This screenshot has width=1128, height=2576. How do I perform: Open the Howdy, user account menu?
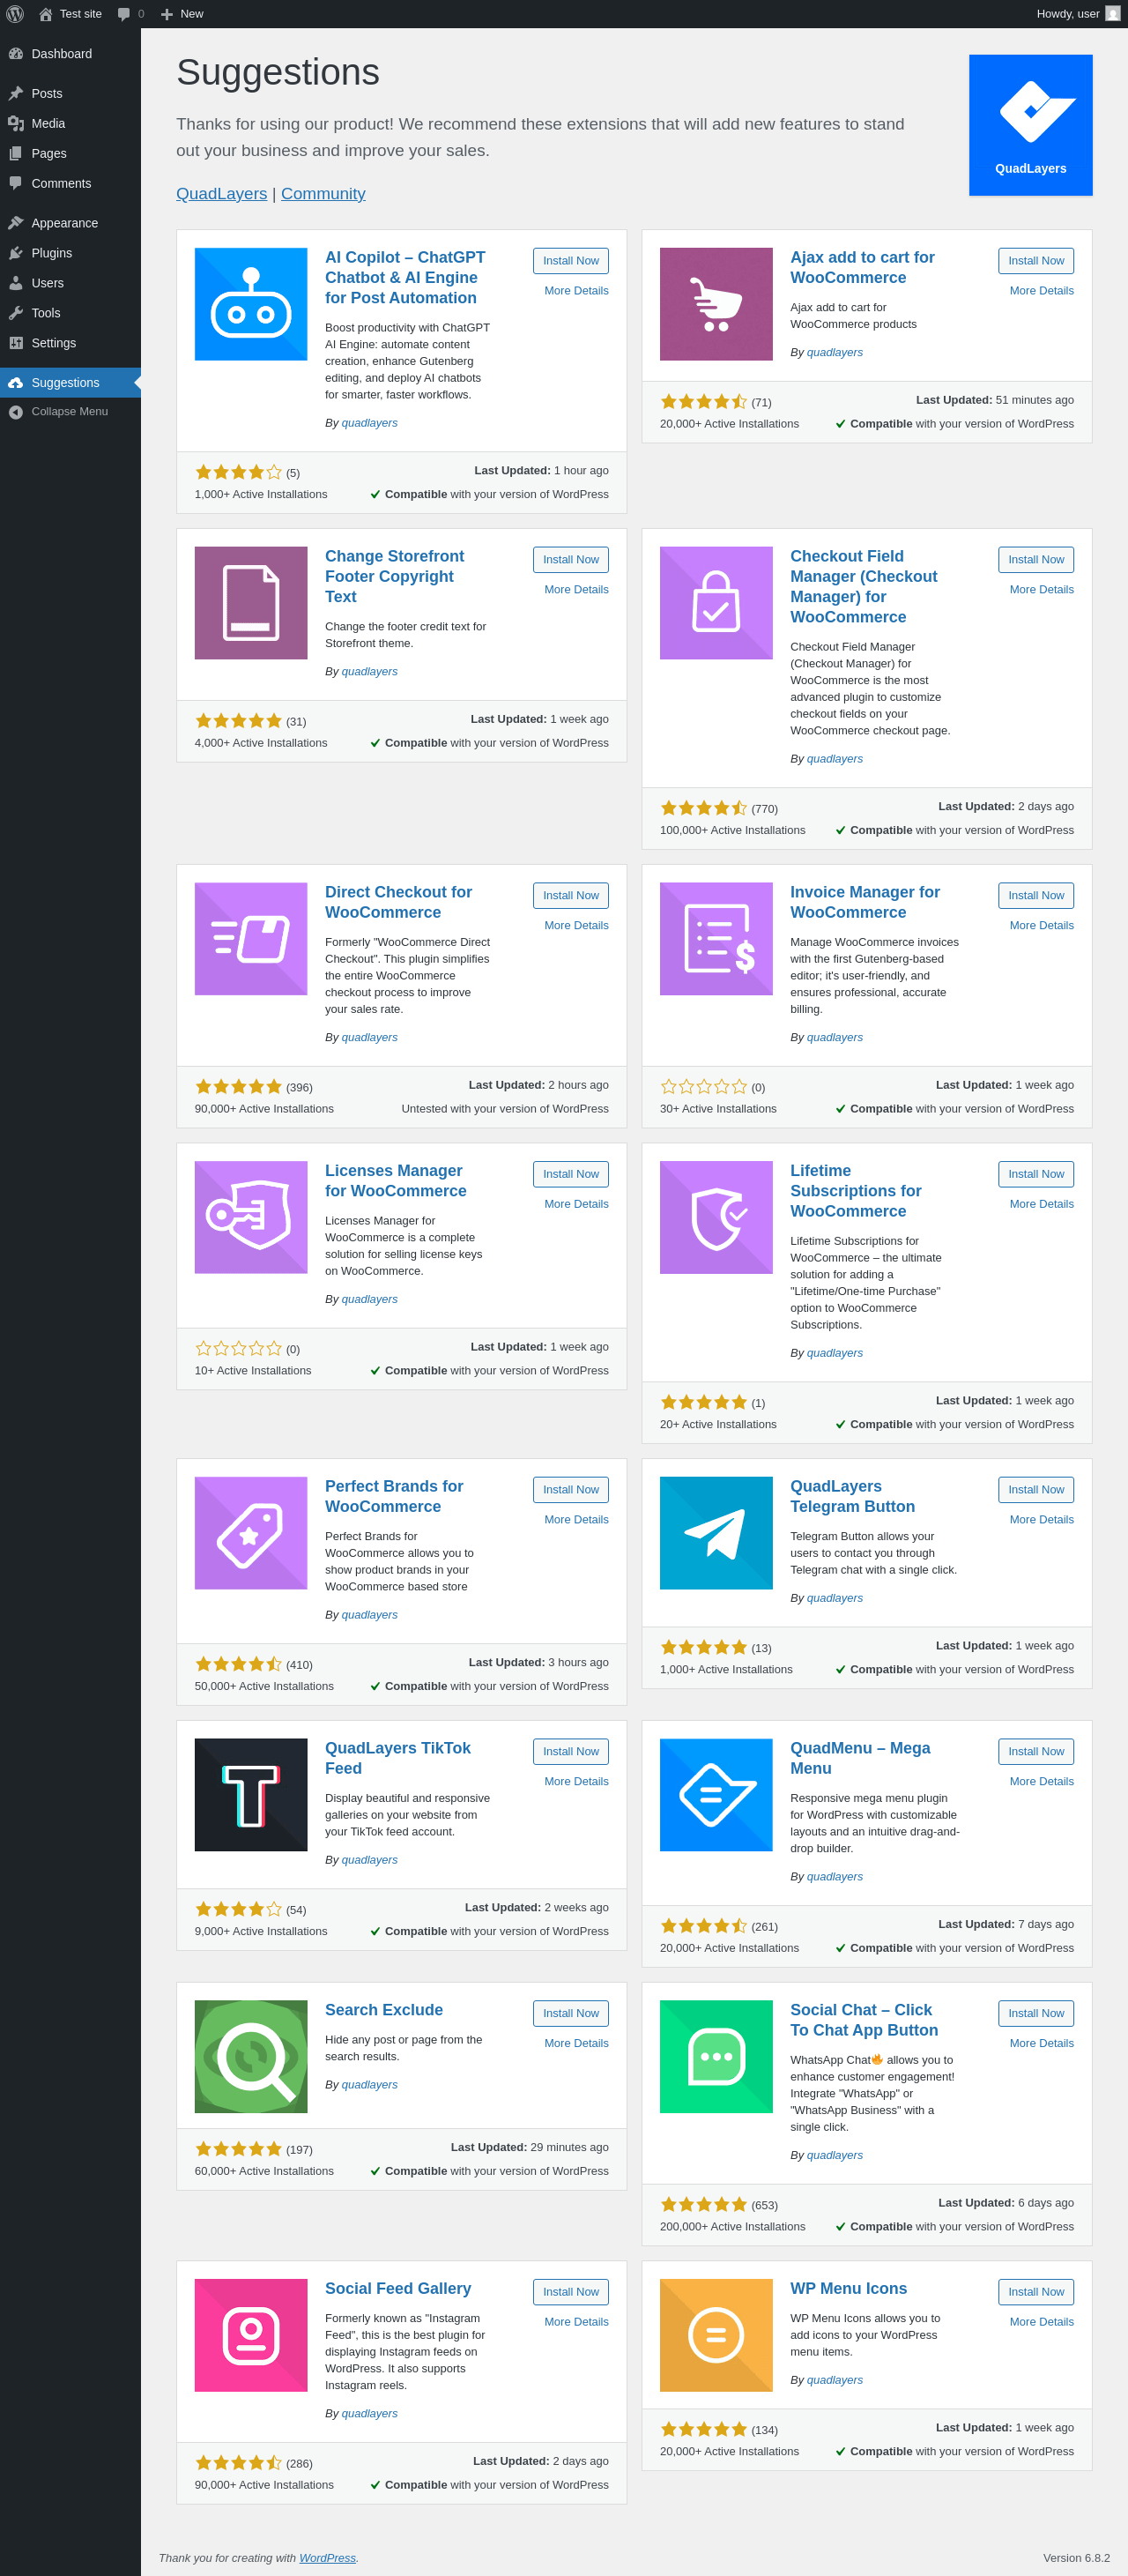pyautogui.click(x=1078, y=14)
